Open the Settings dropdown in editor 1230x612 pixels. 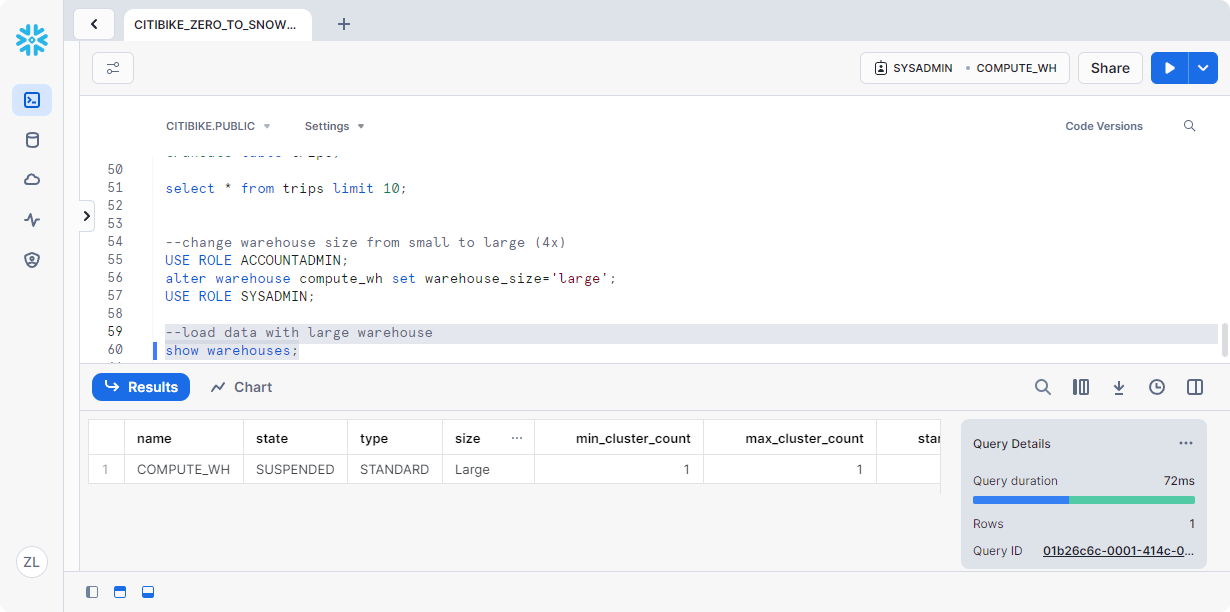[x=334, y=126]
